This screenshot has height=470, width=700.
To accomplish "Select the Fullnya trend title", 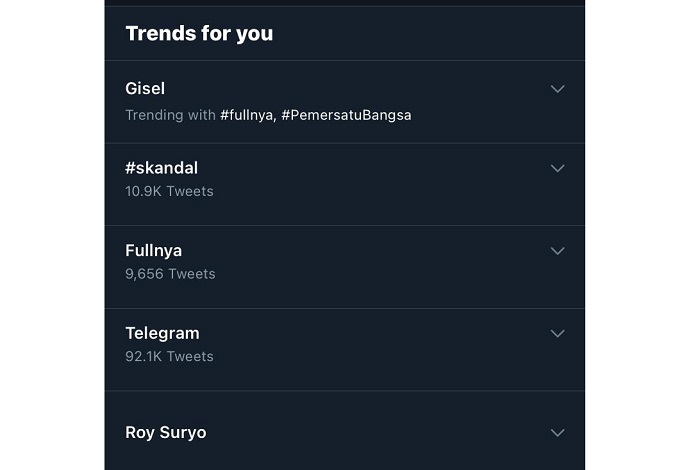I will coord(153,250).
